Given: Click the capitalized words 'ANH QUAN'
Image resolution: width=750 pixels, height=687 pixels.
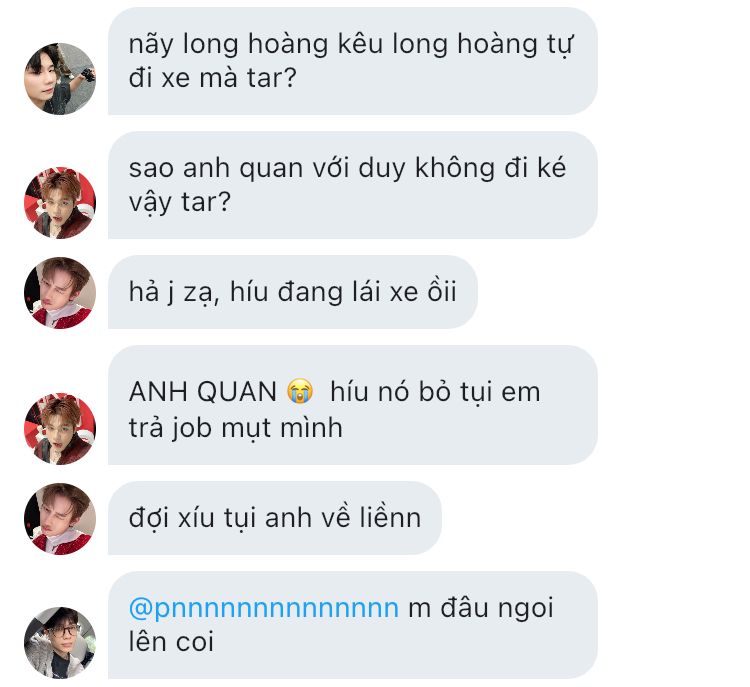Looking at the screenshot, I should click(x=203, y=392).
